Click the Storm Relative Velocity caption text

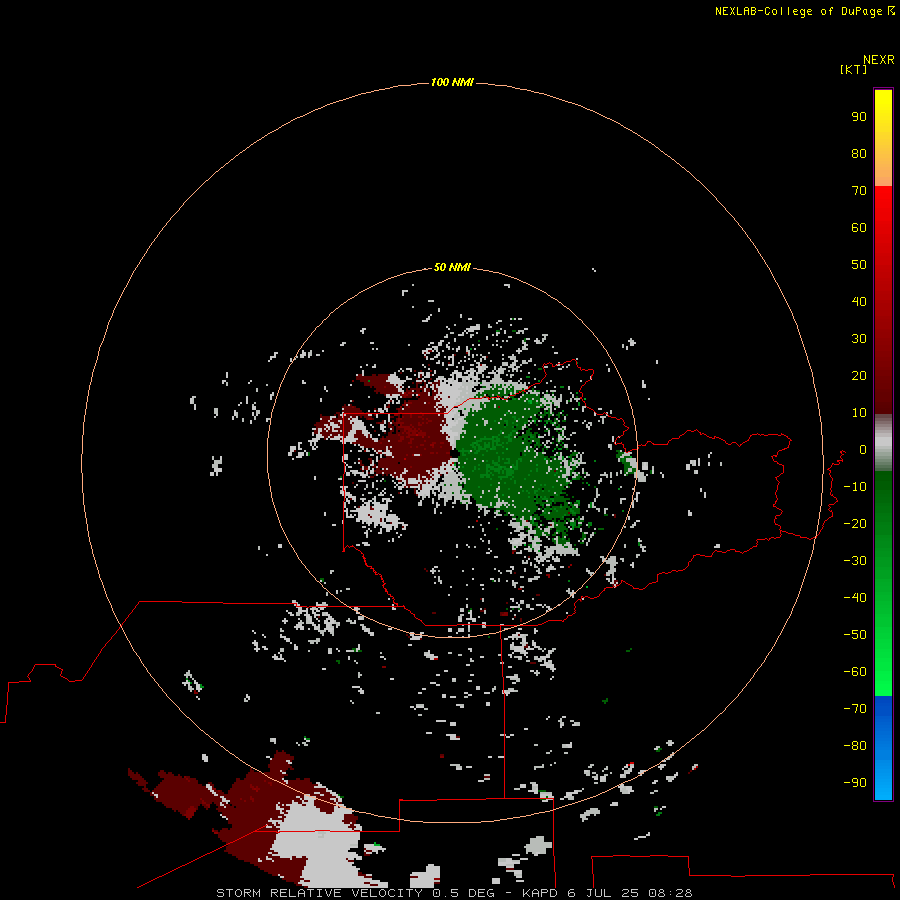click(x=454, y=893)
